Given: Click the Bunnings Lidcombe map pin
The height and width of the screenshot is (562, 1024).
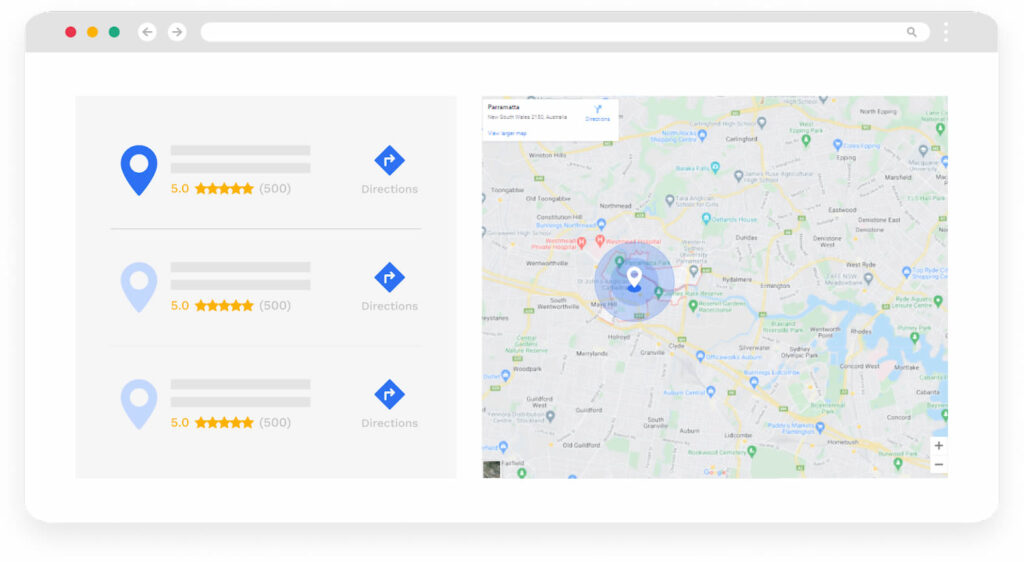Looking at the screenshot, I should (754, 382).
